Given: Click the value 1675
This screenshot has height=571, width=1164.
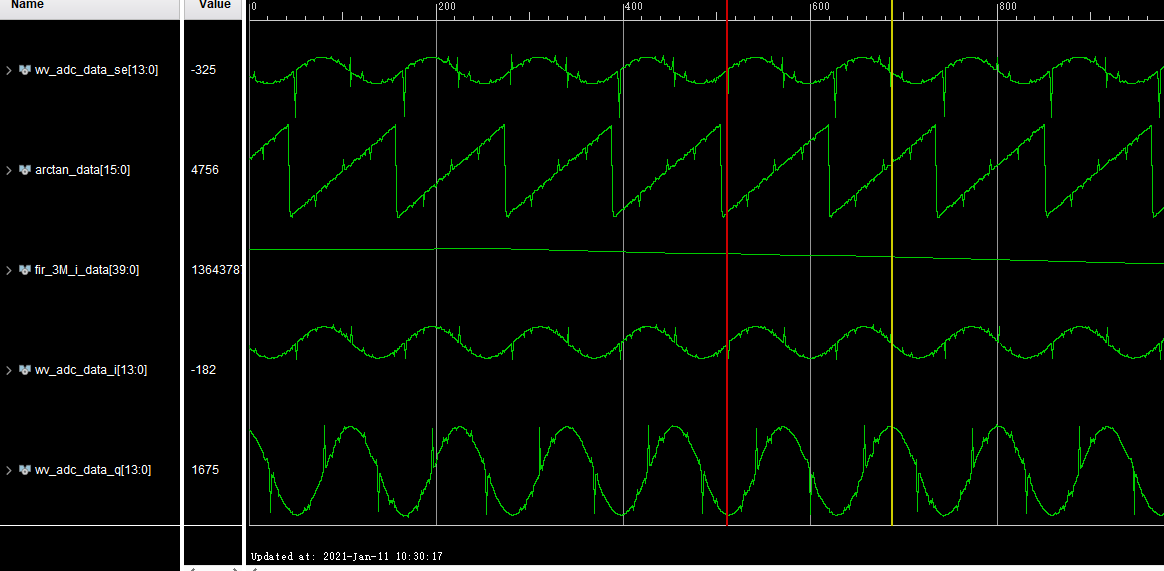Looking at the screenshot, I should point(205,470).
